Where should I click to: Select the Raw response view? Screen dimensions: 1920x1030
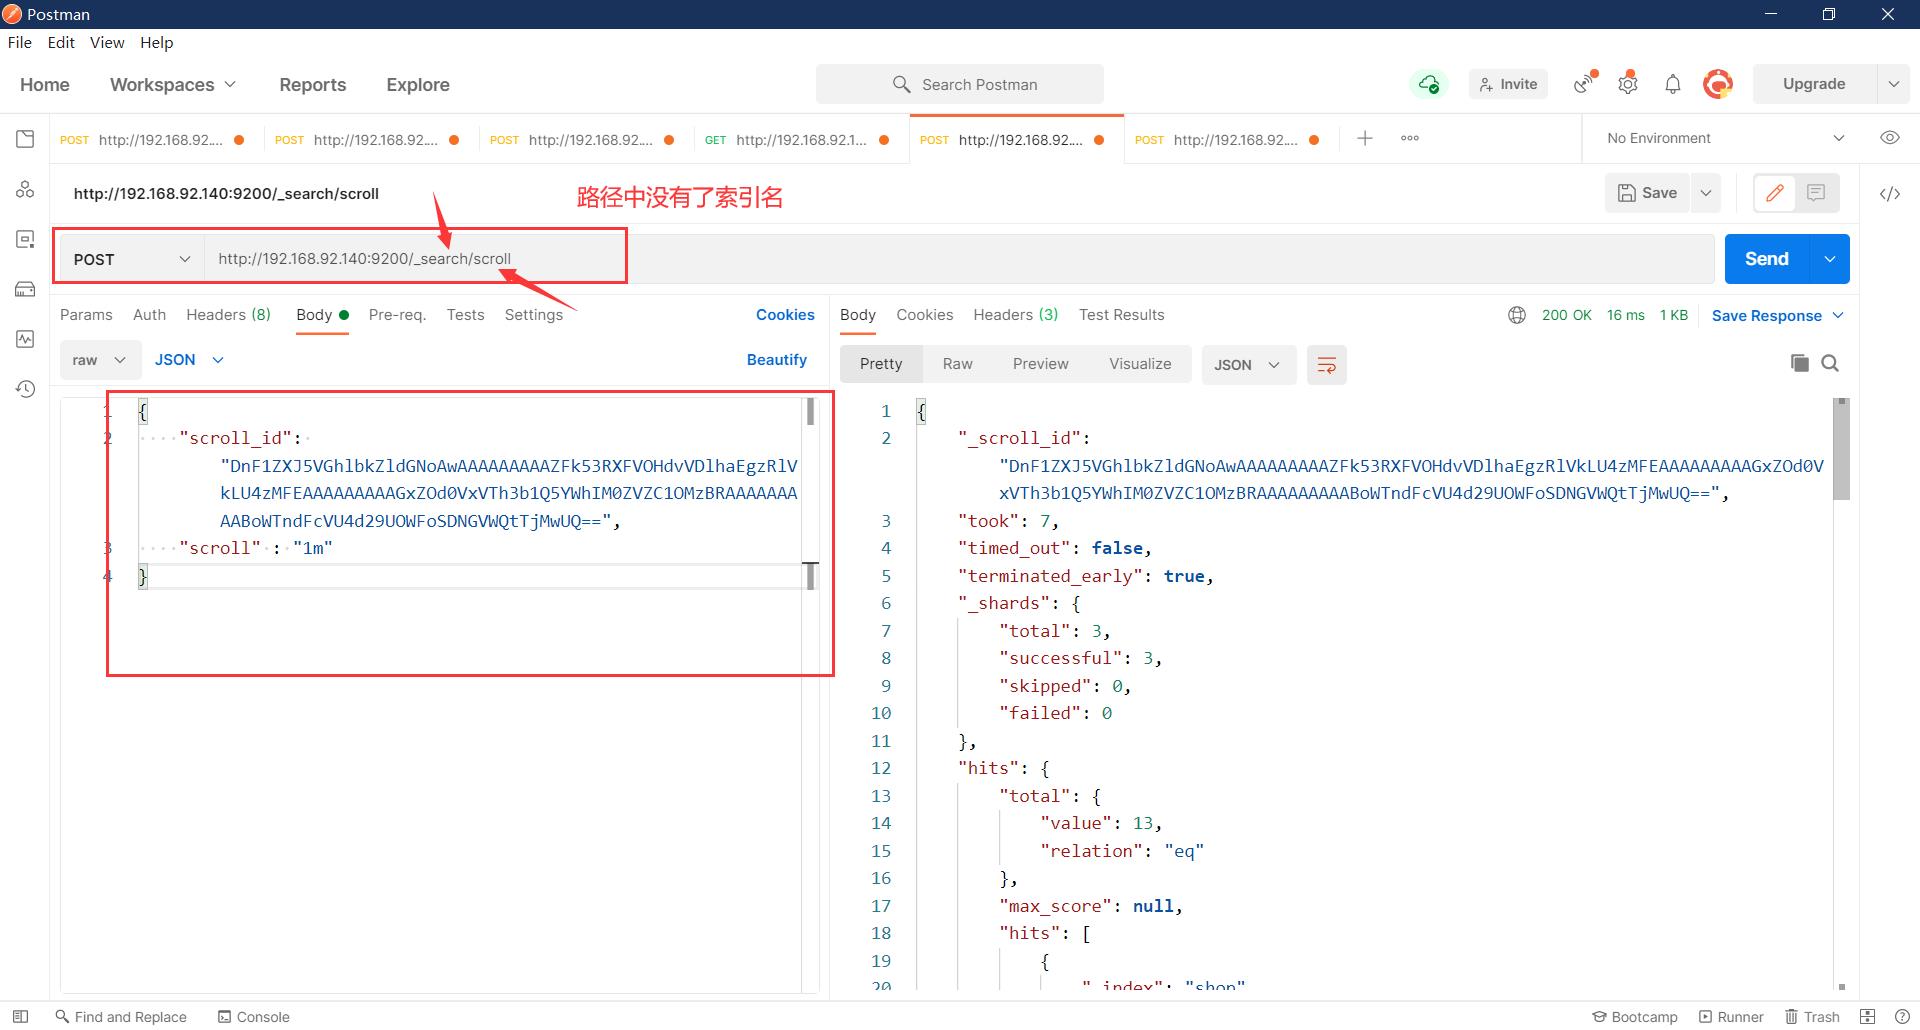click(957, 364)
